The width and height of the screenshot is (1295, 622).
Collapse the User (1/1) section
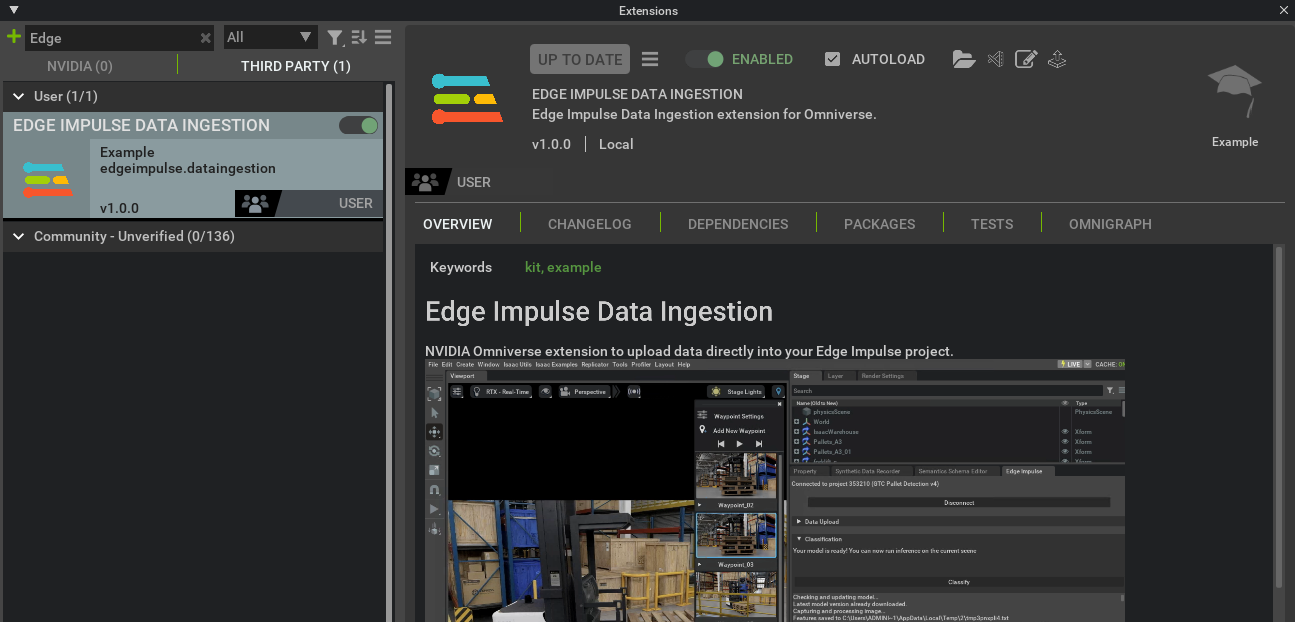tap(19, 96)
